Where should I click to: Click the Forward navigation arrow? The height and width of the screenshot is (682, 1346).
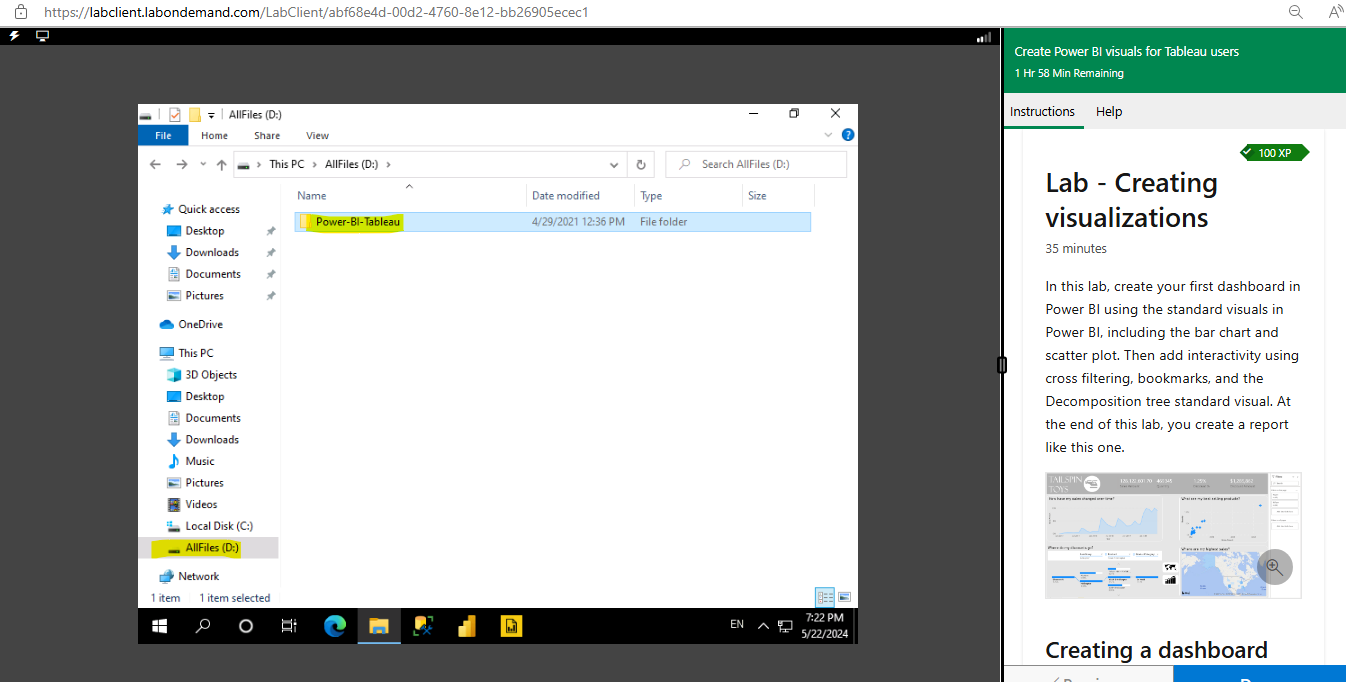pos(181,164)
